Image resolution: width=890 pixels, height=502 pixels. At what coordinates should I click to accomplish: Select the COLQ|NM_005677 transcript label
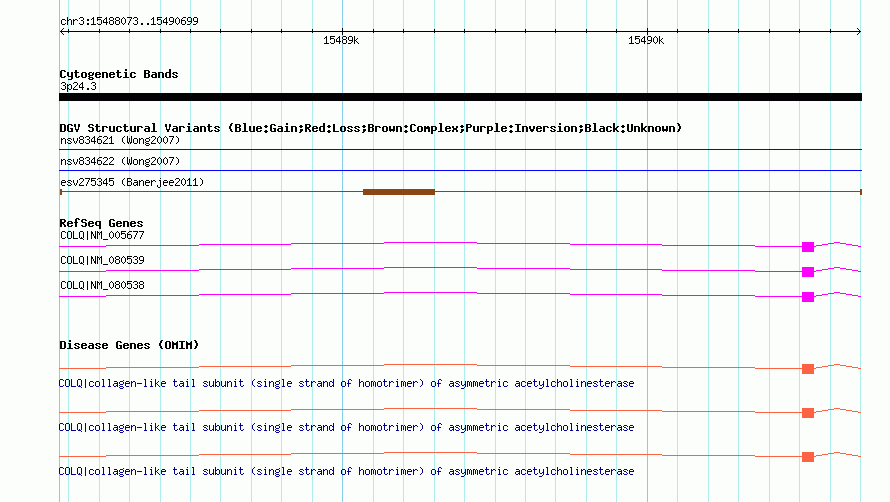tap(102, 235)
